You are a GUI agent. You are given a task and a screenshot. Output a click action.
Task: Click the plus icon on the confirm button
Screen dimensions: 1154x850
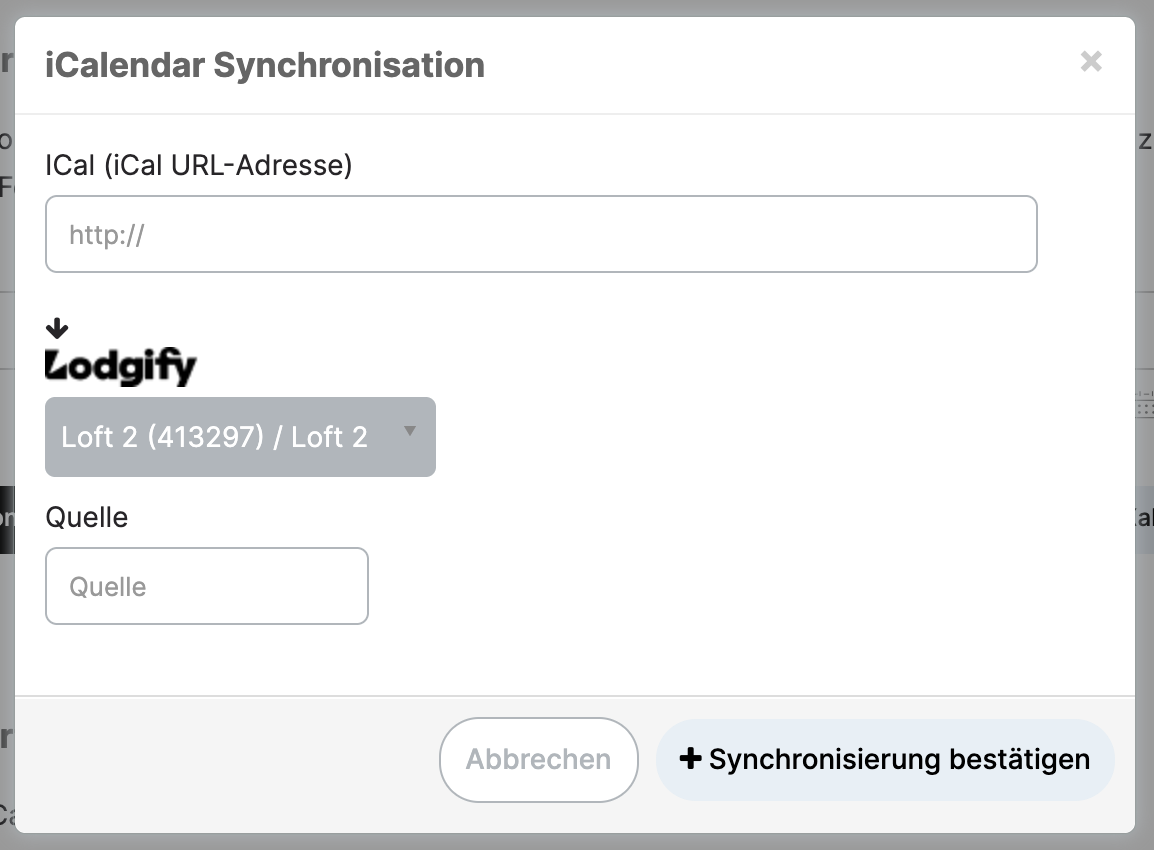(690, 758)
